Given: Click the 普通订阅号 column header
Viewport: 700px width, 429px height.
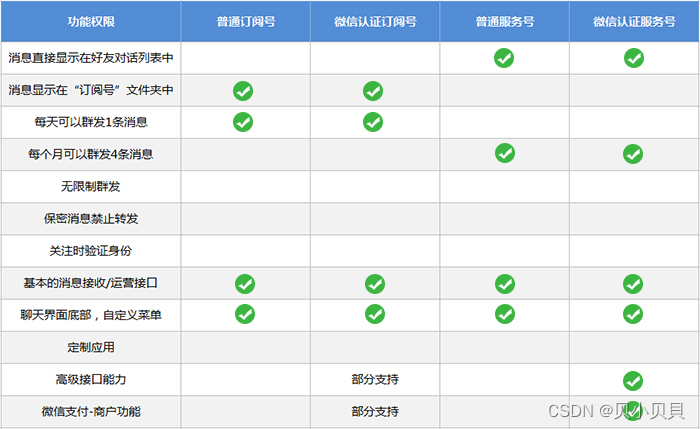Looking at the screenshot, I should tap(246, 21).
